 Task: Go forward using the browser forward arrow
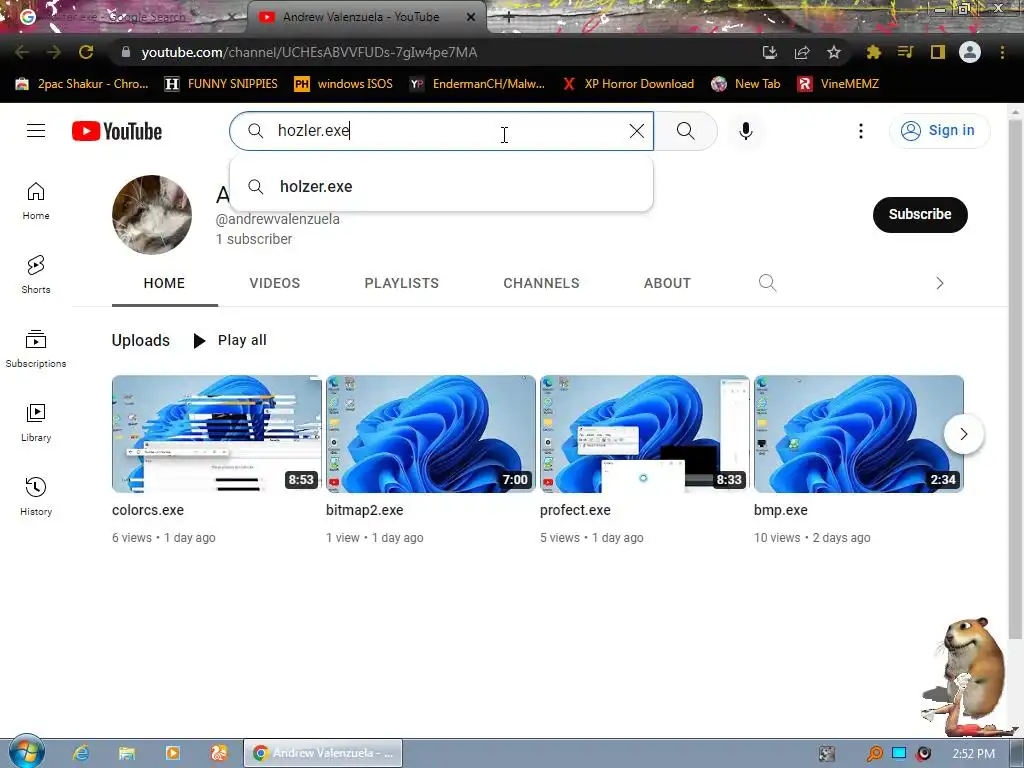click(54, 52)
